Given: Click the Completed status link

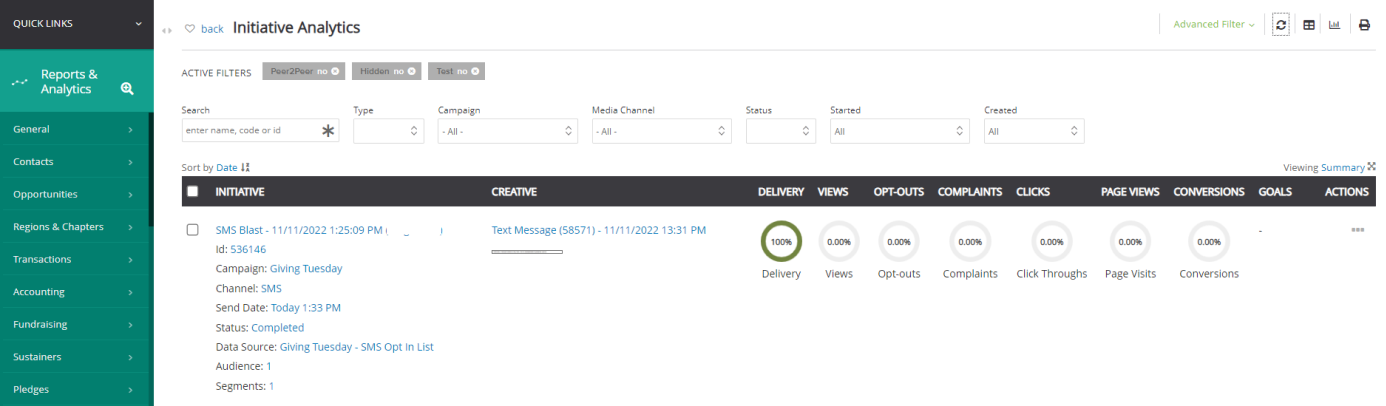Looking at the screenshot, I should (x=278, y=327).
